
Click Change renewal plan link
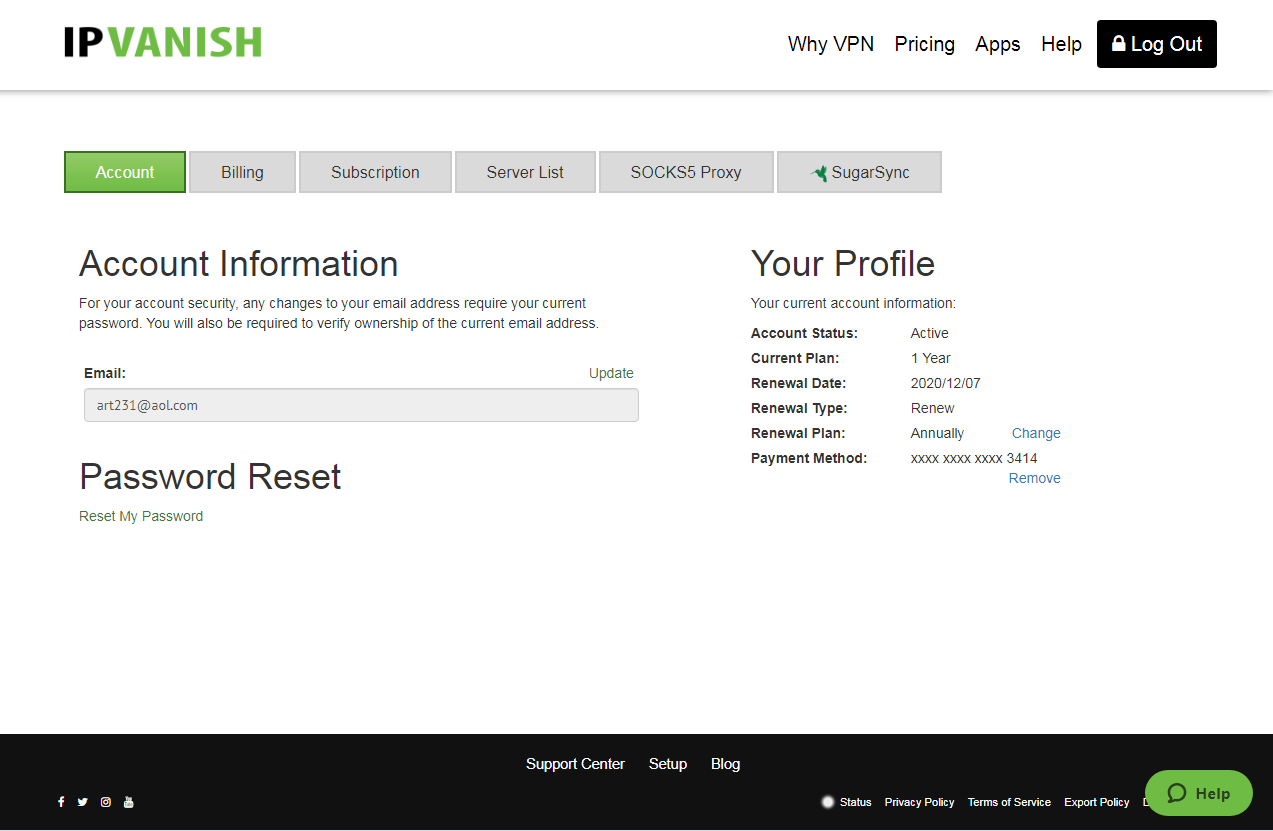click(x=1036, y=433)
